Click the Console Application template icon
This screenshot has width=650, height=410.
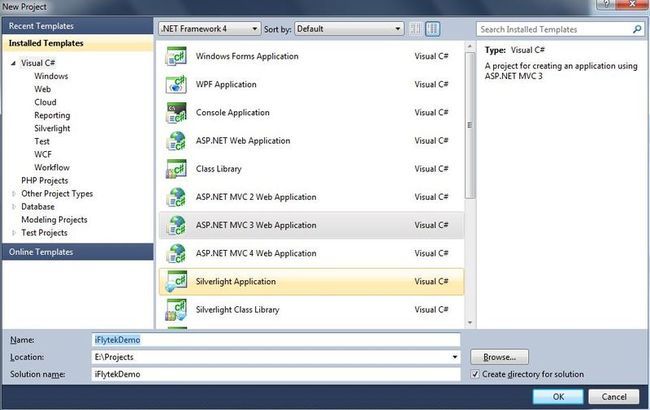(176, 112)
